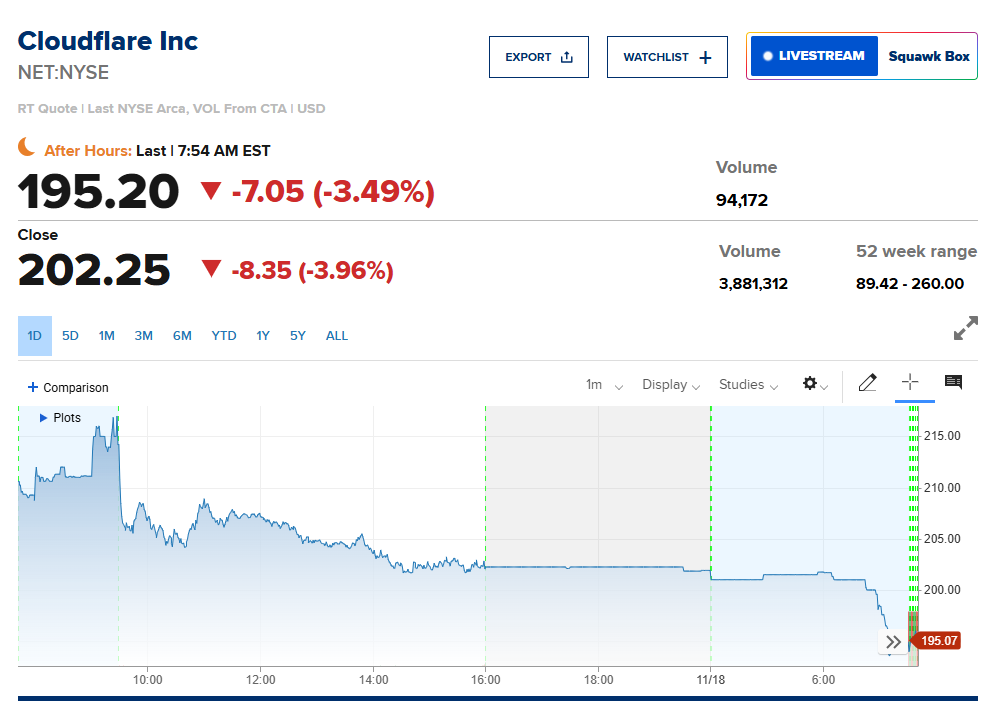The height and width of the screenshot is (704, 996).
Task: Show the ALL time range
Action: [x=337, y=336]
